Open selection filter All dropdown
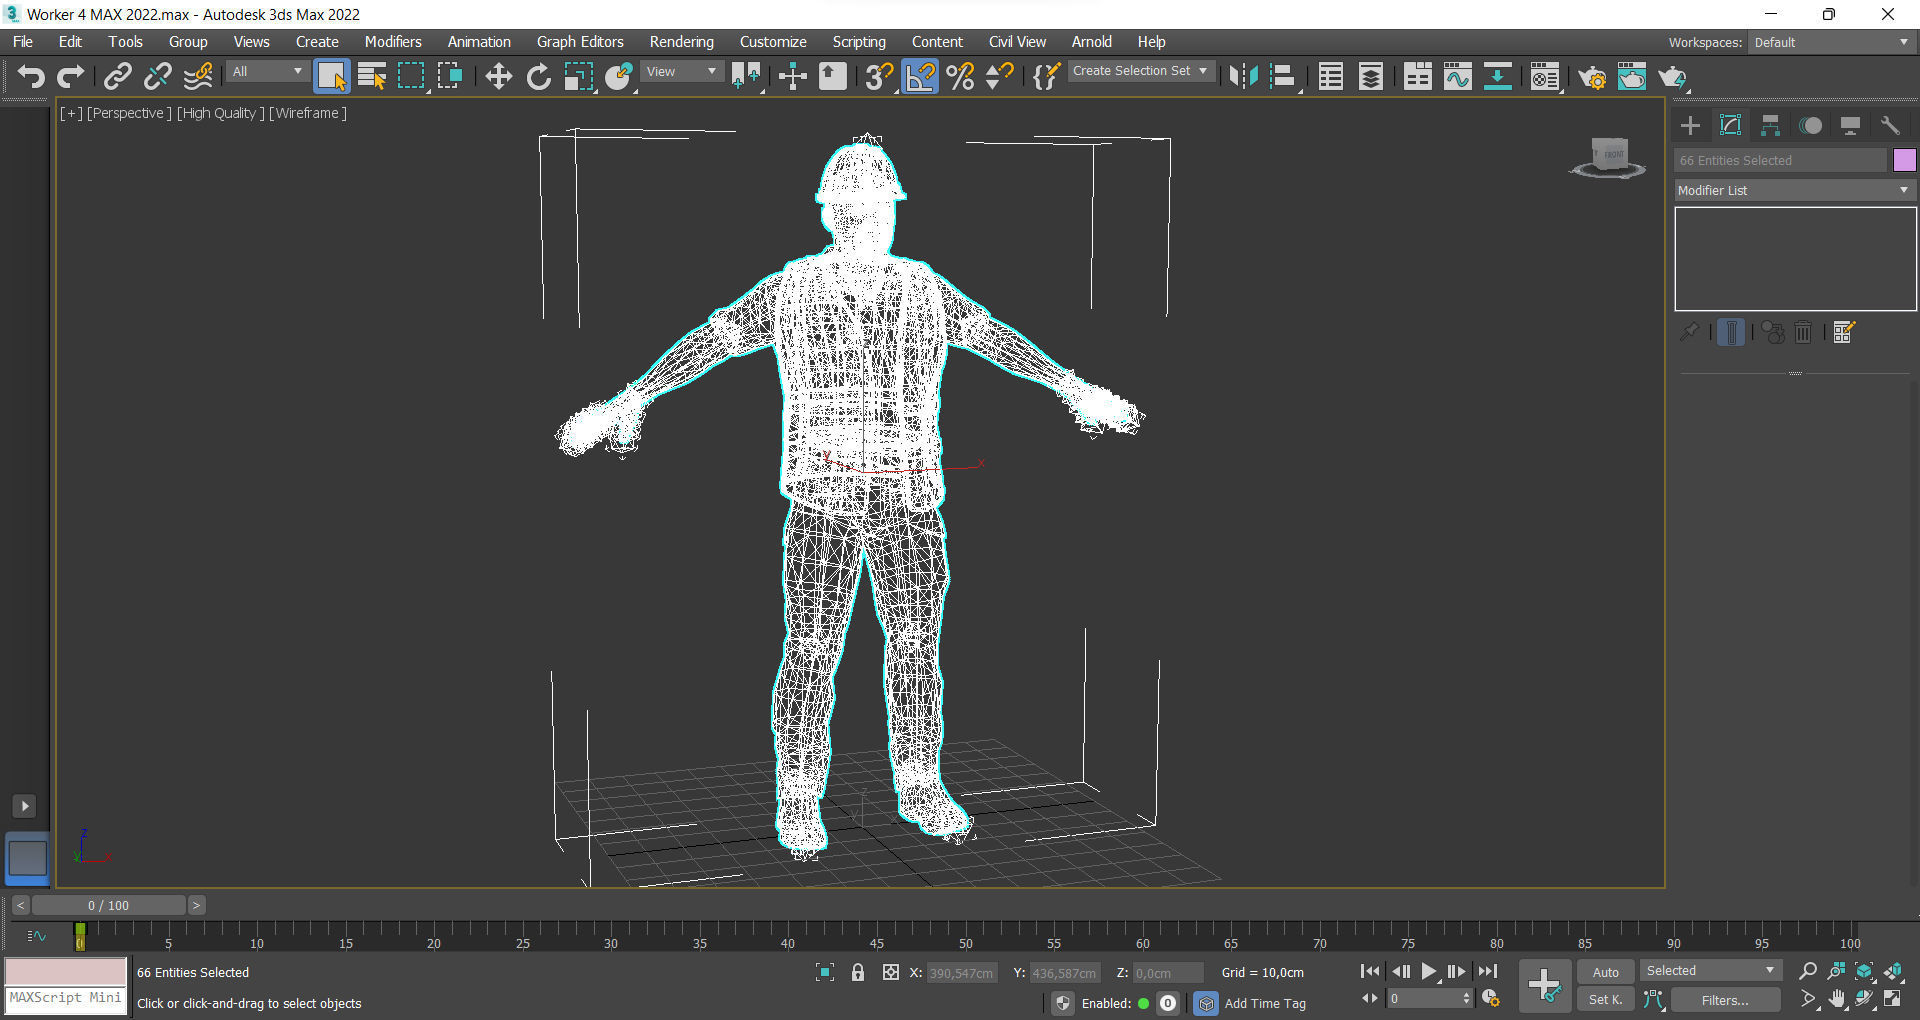1920x1020 pixels. point(267,72)
